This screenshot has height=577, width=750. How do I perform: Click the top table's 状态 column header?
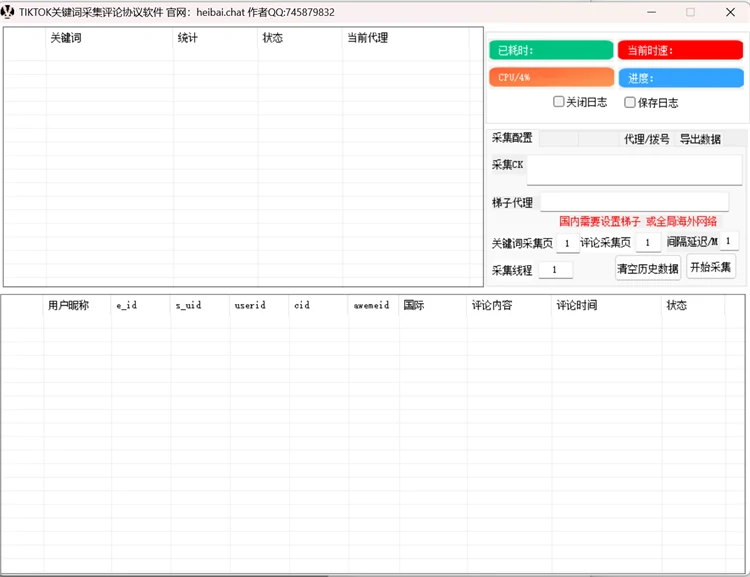click(x=300, y=38)
